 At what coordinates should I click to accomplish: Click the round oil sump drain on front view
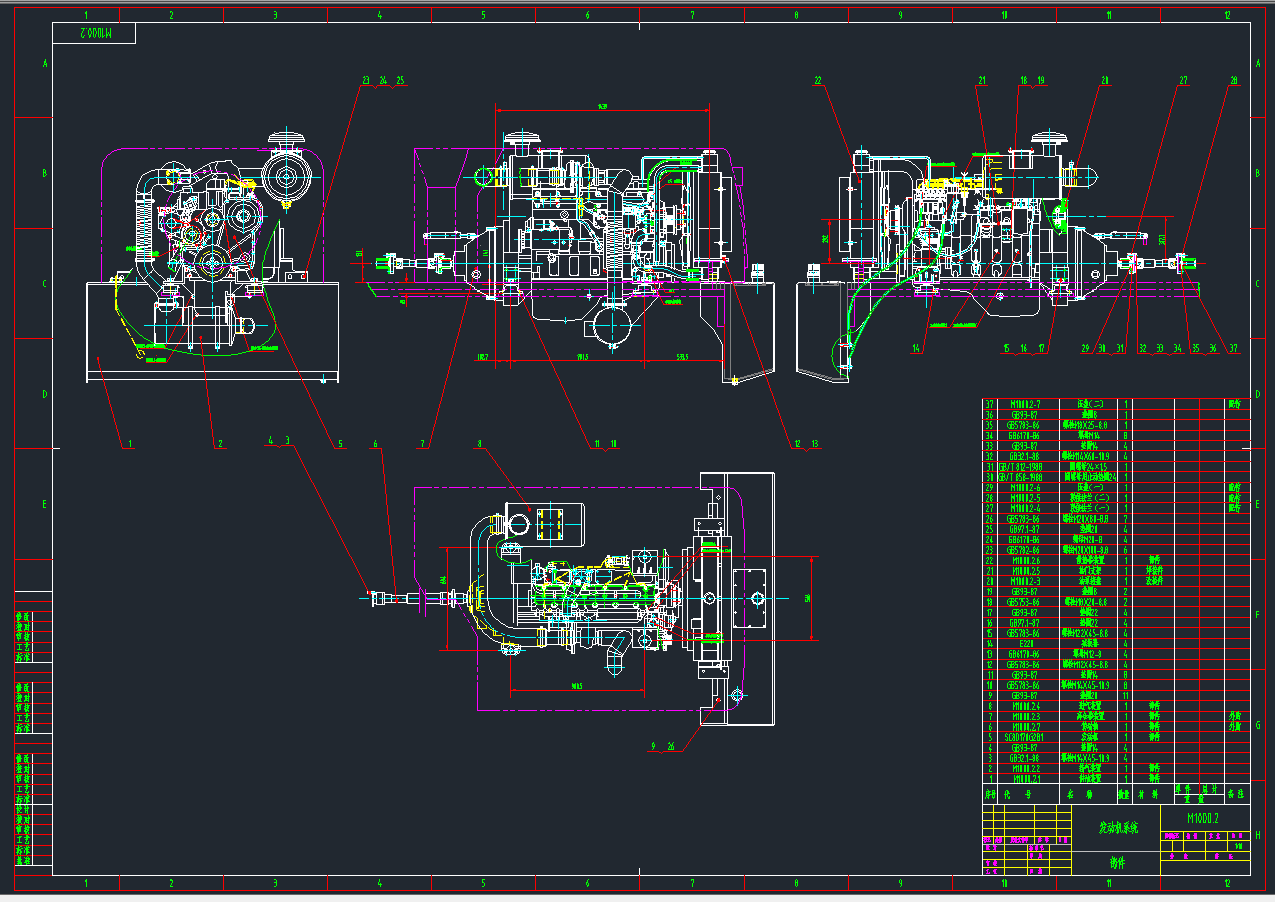[610, 325]
